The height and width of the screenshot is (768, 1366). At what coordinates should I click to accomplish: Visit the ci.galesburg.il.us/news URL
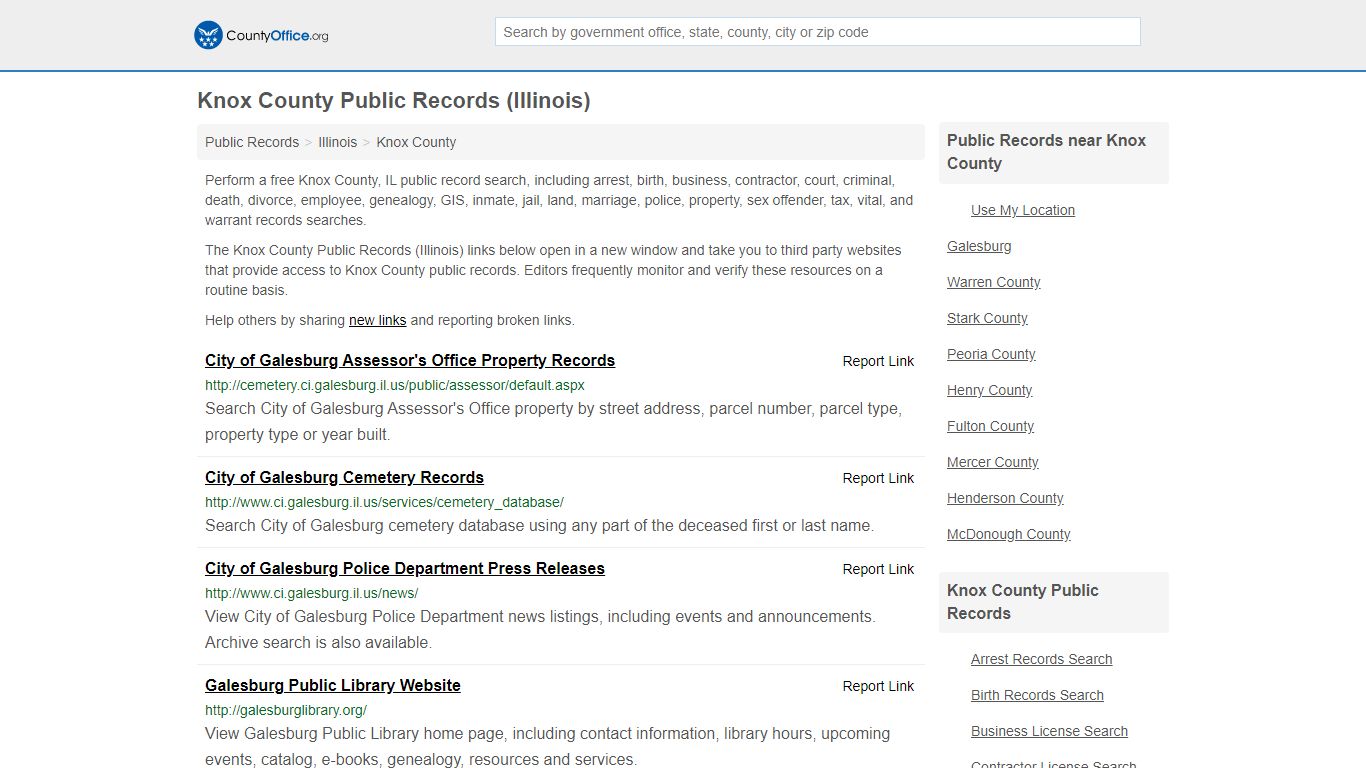click(311, 593)
